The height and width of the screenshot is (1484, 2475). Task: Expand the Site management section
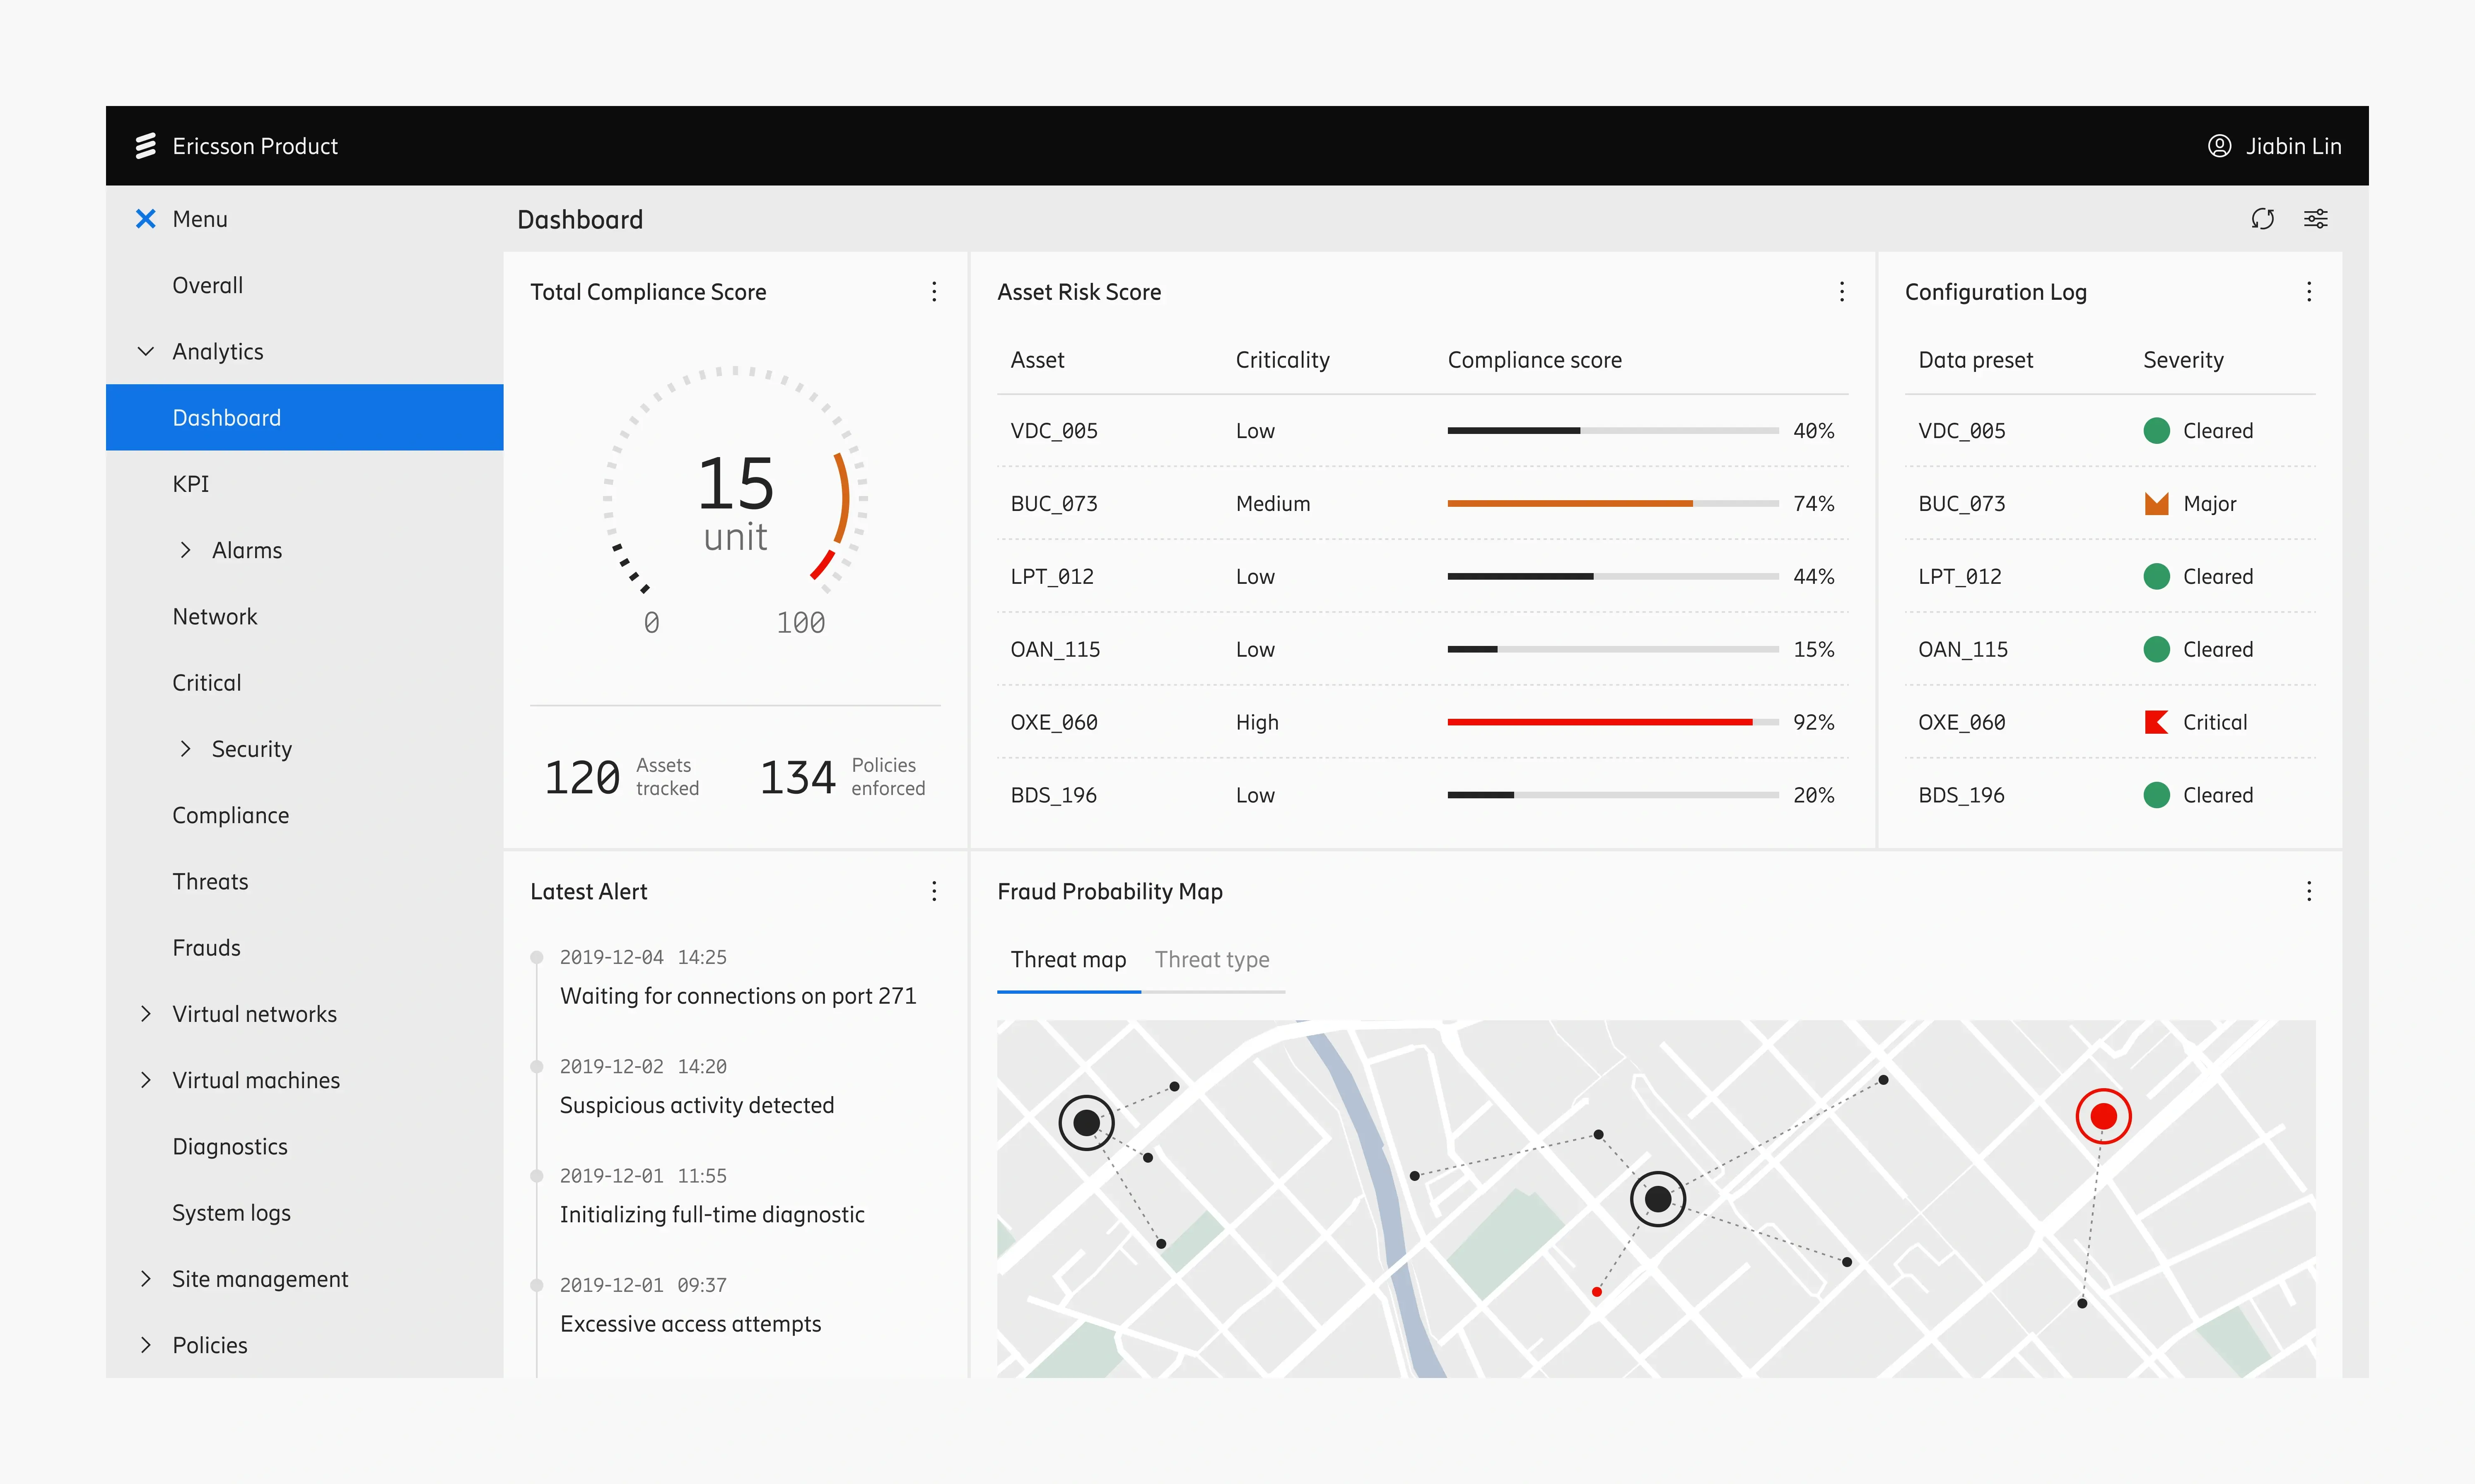pos(146,1279)
